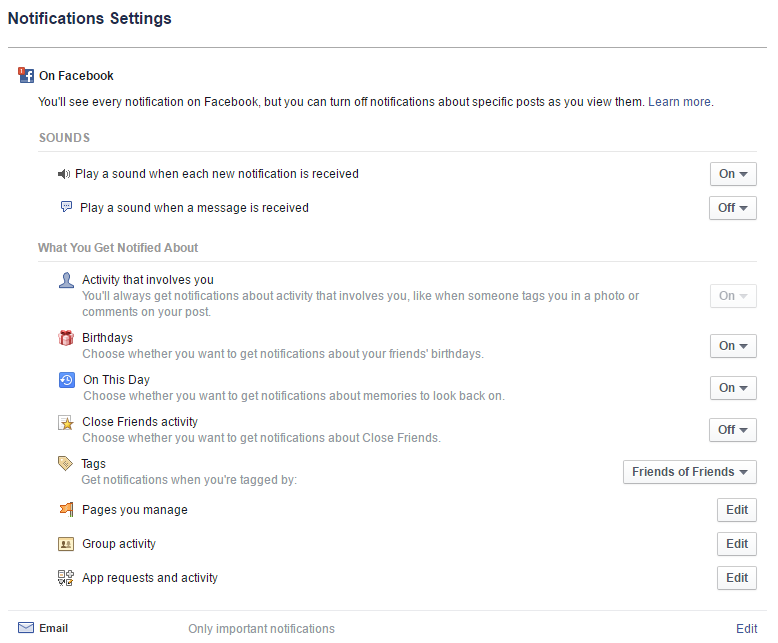
Task: Open the new notification sound On dropdown
Action: (733, 174)
